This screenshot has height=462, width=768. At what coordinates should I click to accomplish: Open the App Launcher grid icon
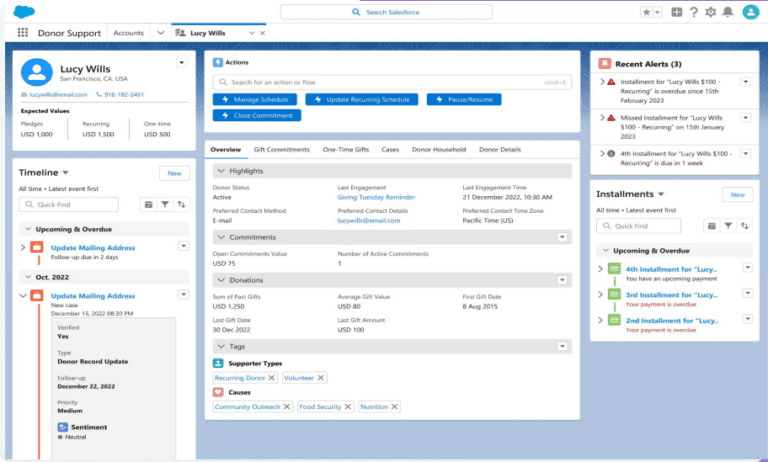coord(23,32)
